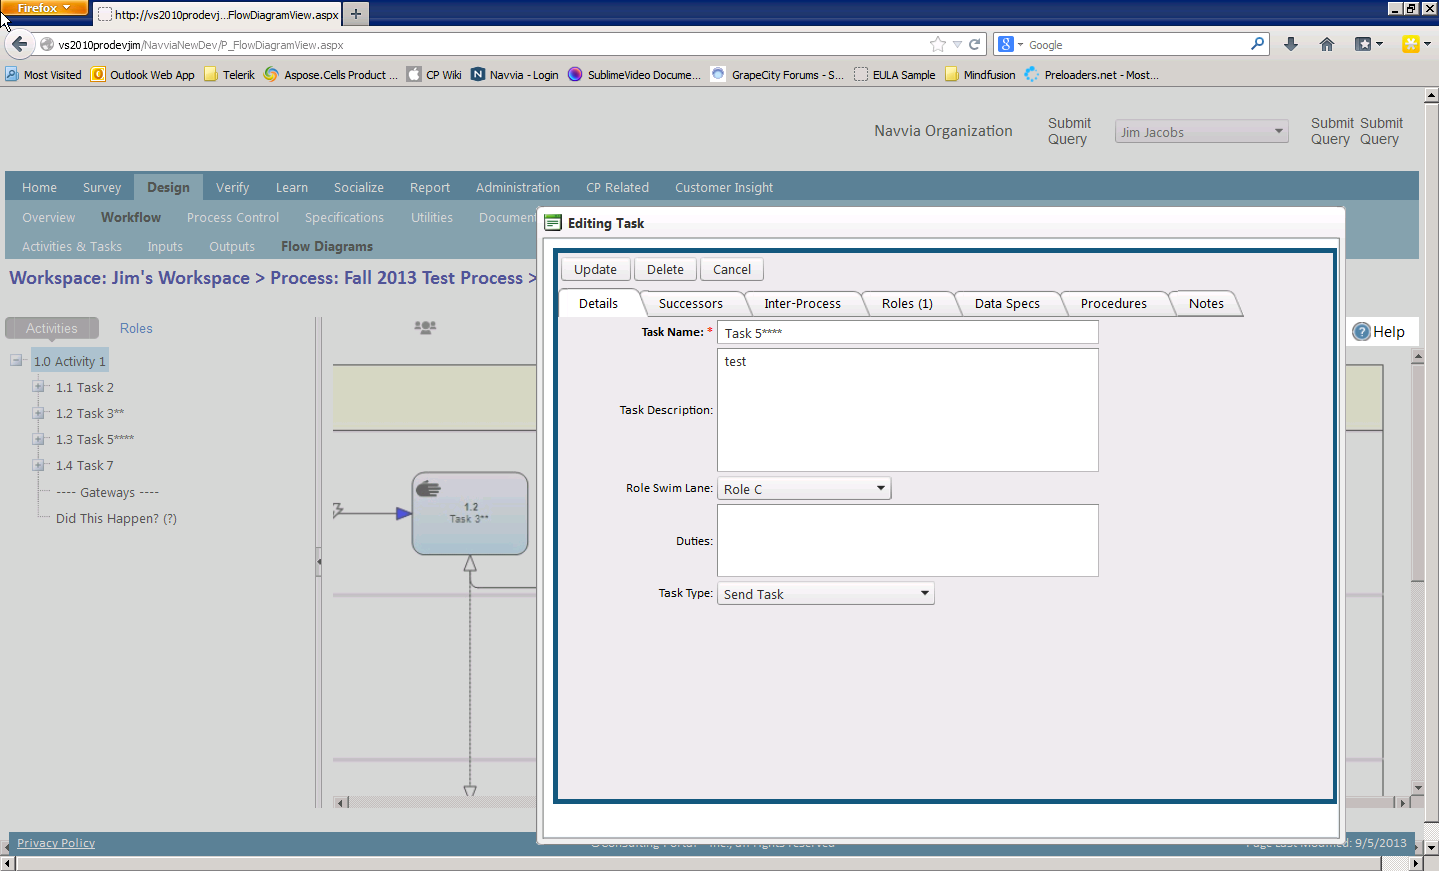This screenshot has height=871, width=1439.
Task: Open the Home navigation menu item
Action: (39, 187)
